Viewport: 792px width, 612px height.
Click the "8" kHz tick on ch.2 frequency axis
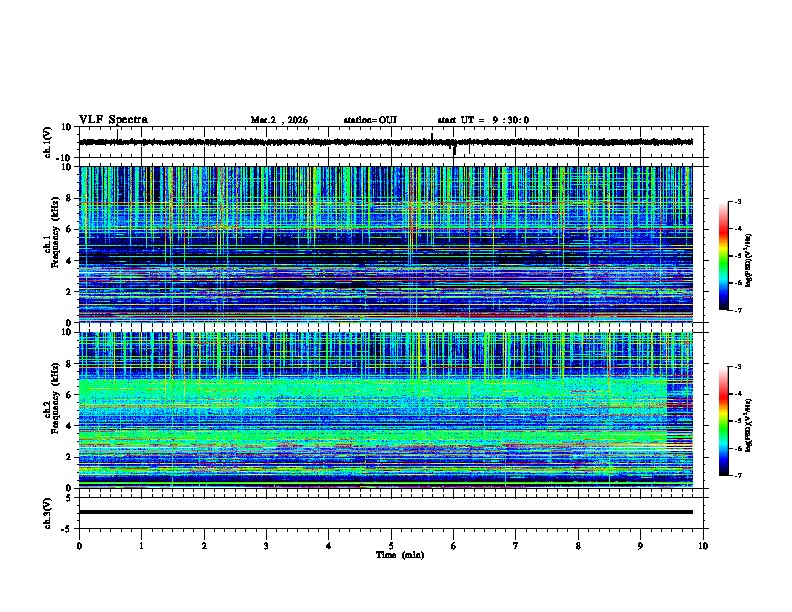pyautogui.click(x=70, y=364)
